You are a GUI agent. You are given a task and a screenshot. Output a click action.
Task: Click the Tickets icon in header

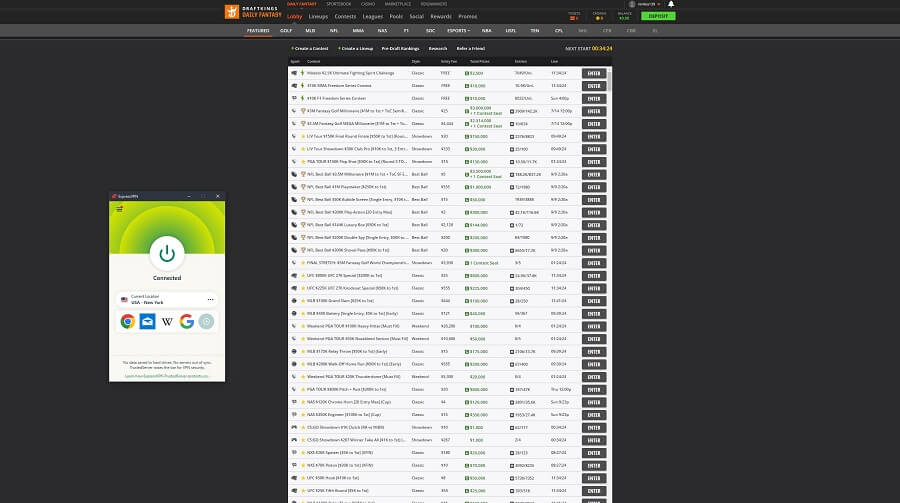[572, 18]
